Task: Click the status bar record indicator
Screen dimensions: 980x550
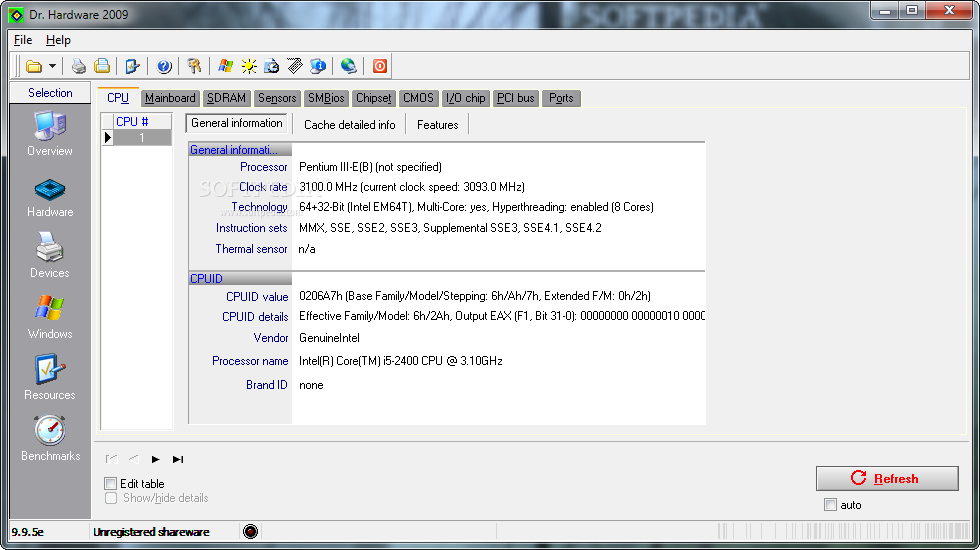Action: (250, 532)
